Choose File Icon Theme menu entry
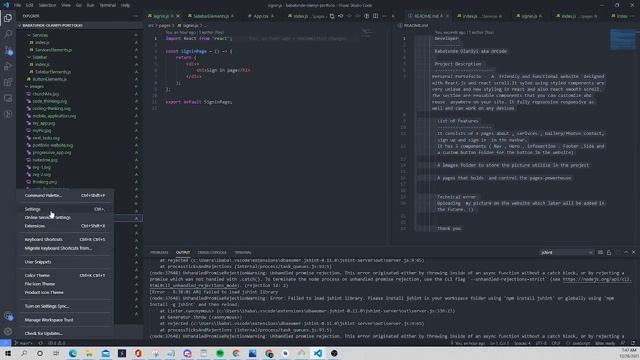Screen dimensions: 640x360 coord(64,284)
